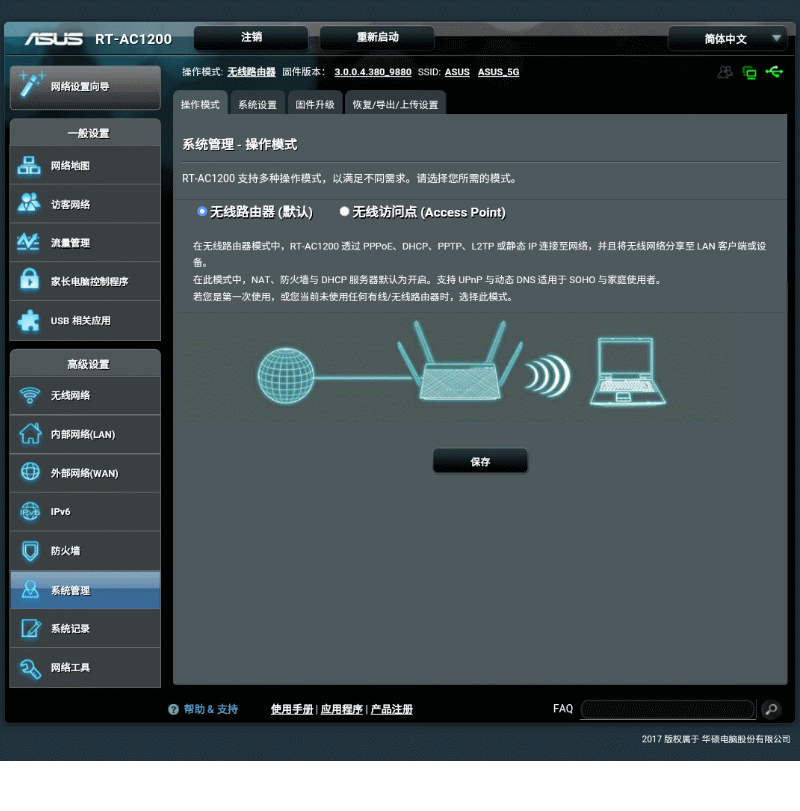The width and height of the screenshot is (800, 811).
Task: Open Administration (系统管理) person icon
Action: (x=30, y=590)
